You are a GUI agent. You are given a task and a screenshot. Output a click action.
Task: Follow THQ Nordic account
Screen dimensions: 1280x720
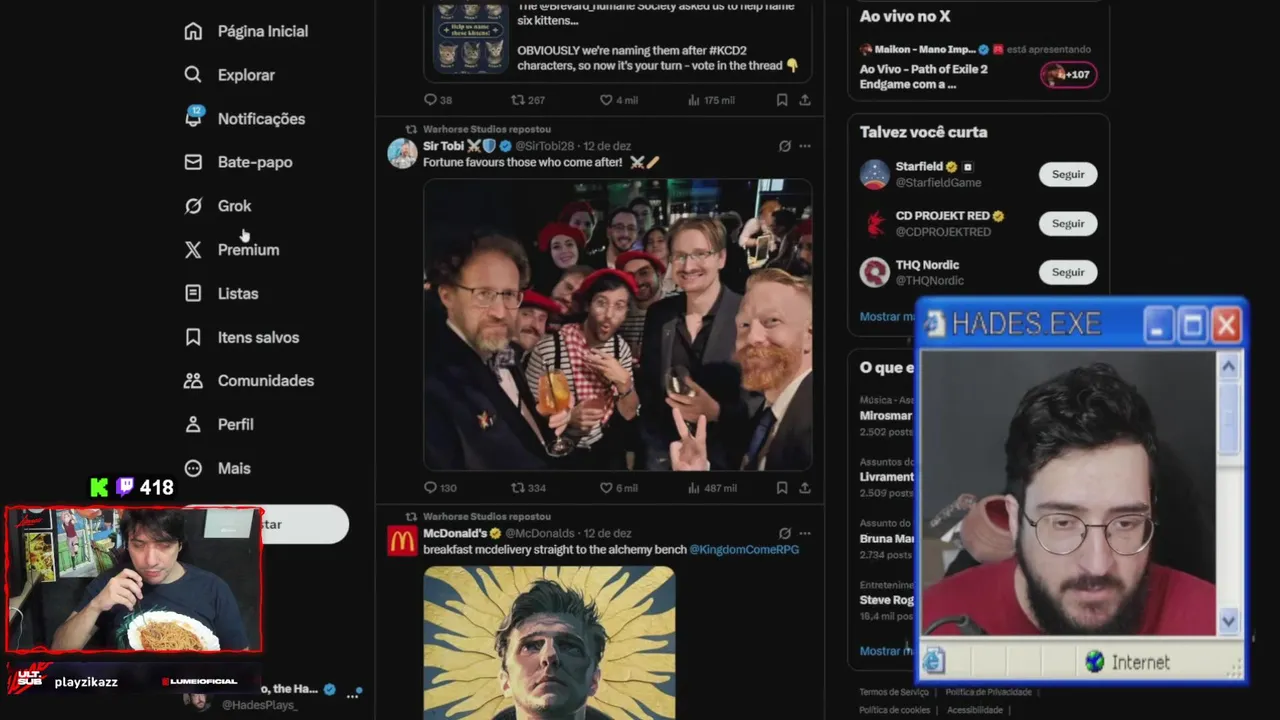[x=1068, y=272]
